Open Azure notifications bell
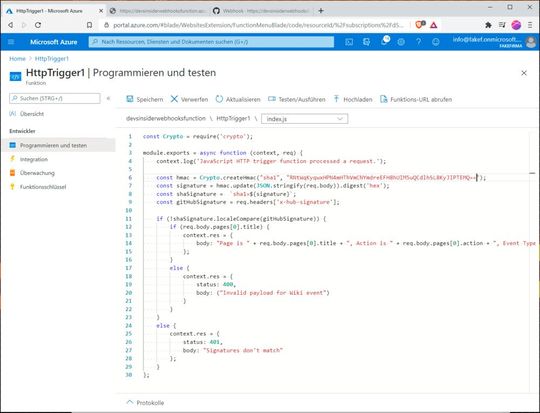 coord(384,41)
